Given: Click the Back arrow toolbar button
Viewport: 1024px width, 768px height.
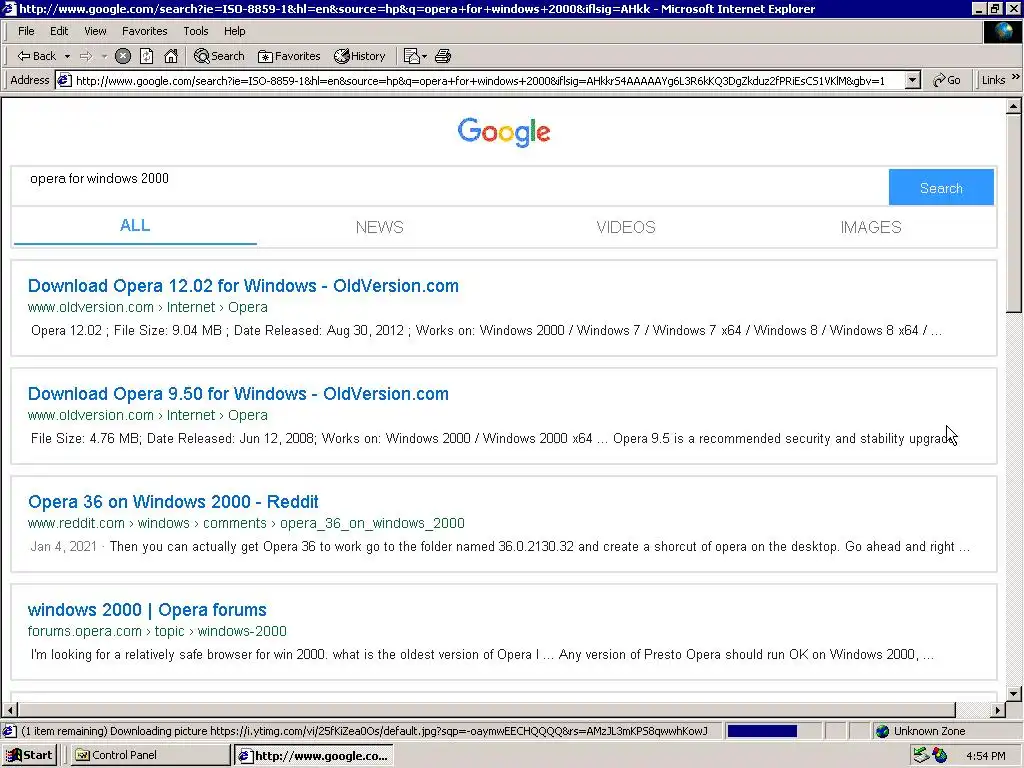Looking at the screenshot, I should click(37, 56).
